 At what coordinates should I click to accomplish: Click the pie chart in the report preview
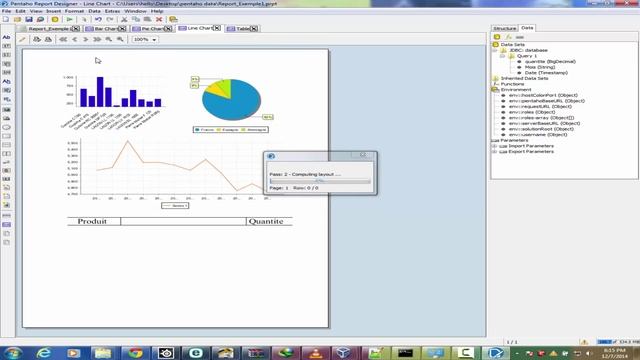(x=231, y=100)
